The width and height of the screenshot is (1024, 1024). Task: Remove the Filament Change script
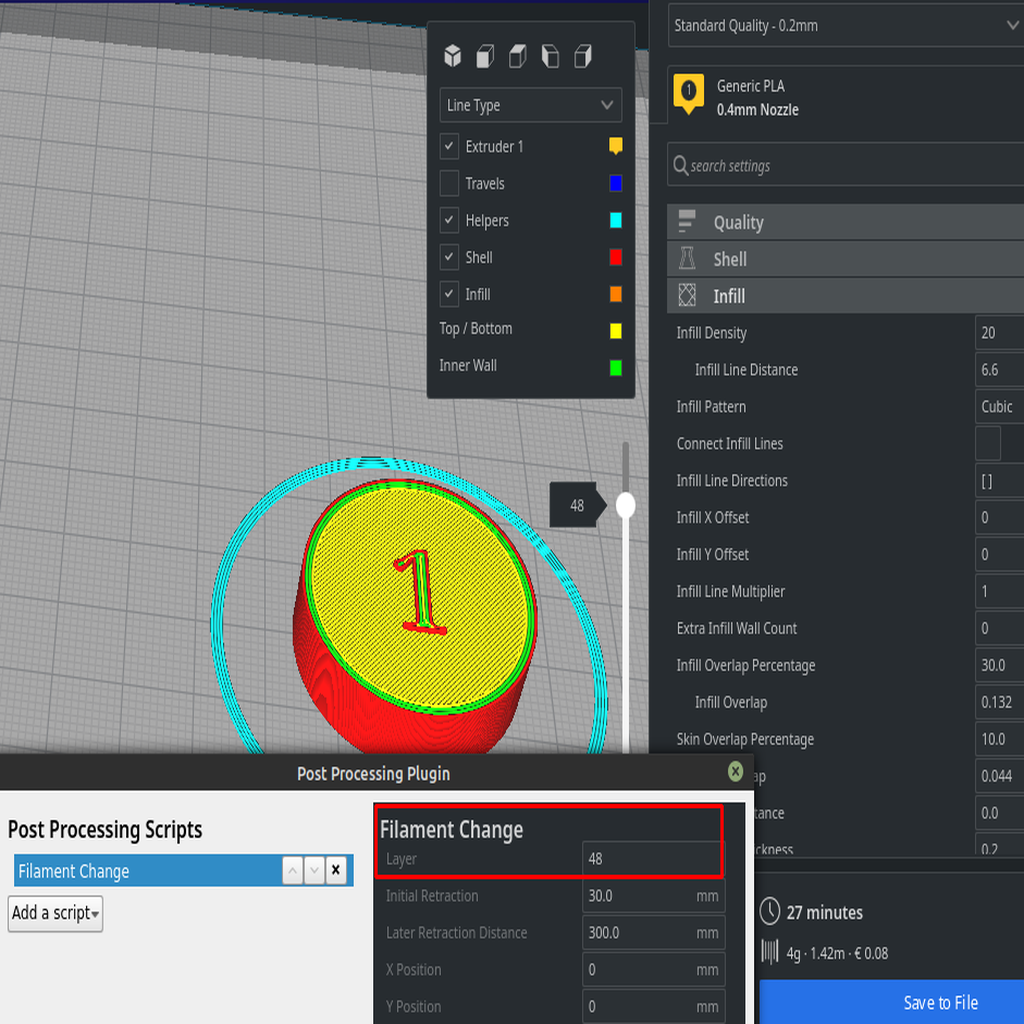point(336,871)
